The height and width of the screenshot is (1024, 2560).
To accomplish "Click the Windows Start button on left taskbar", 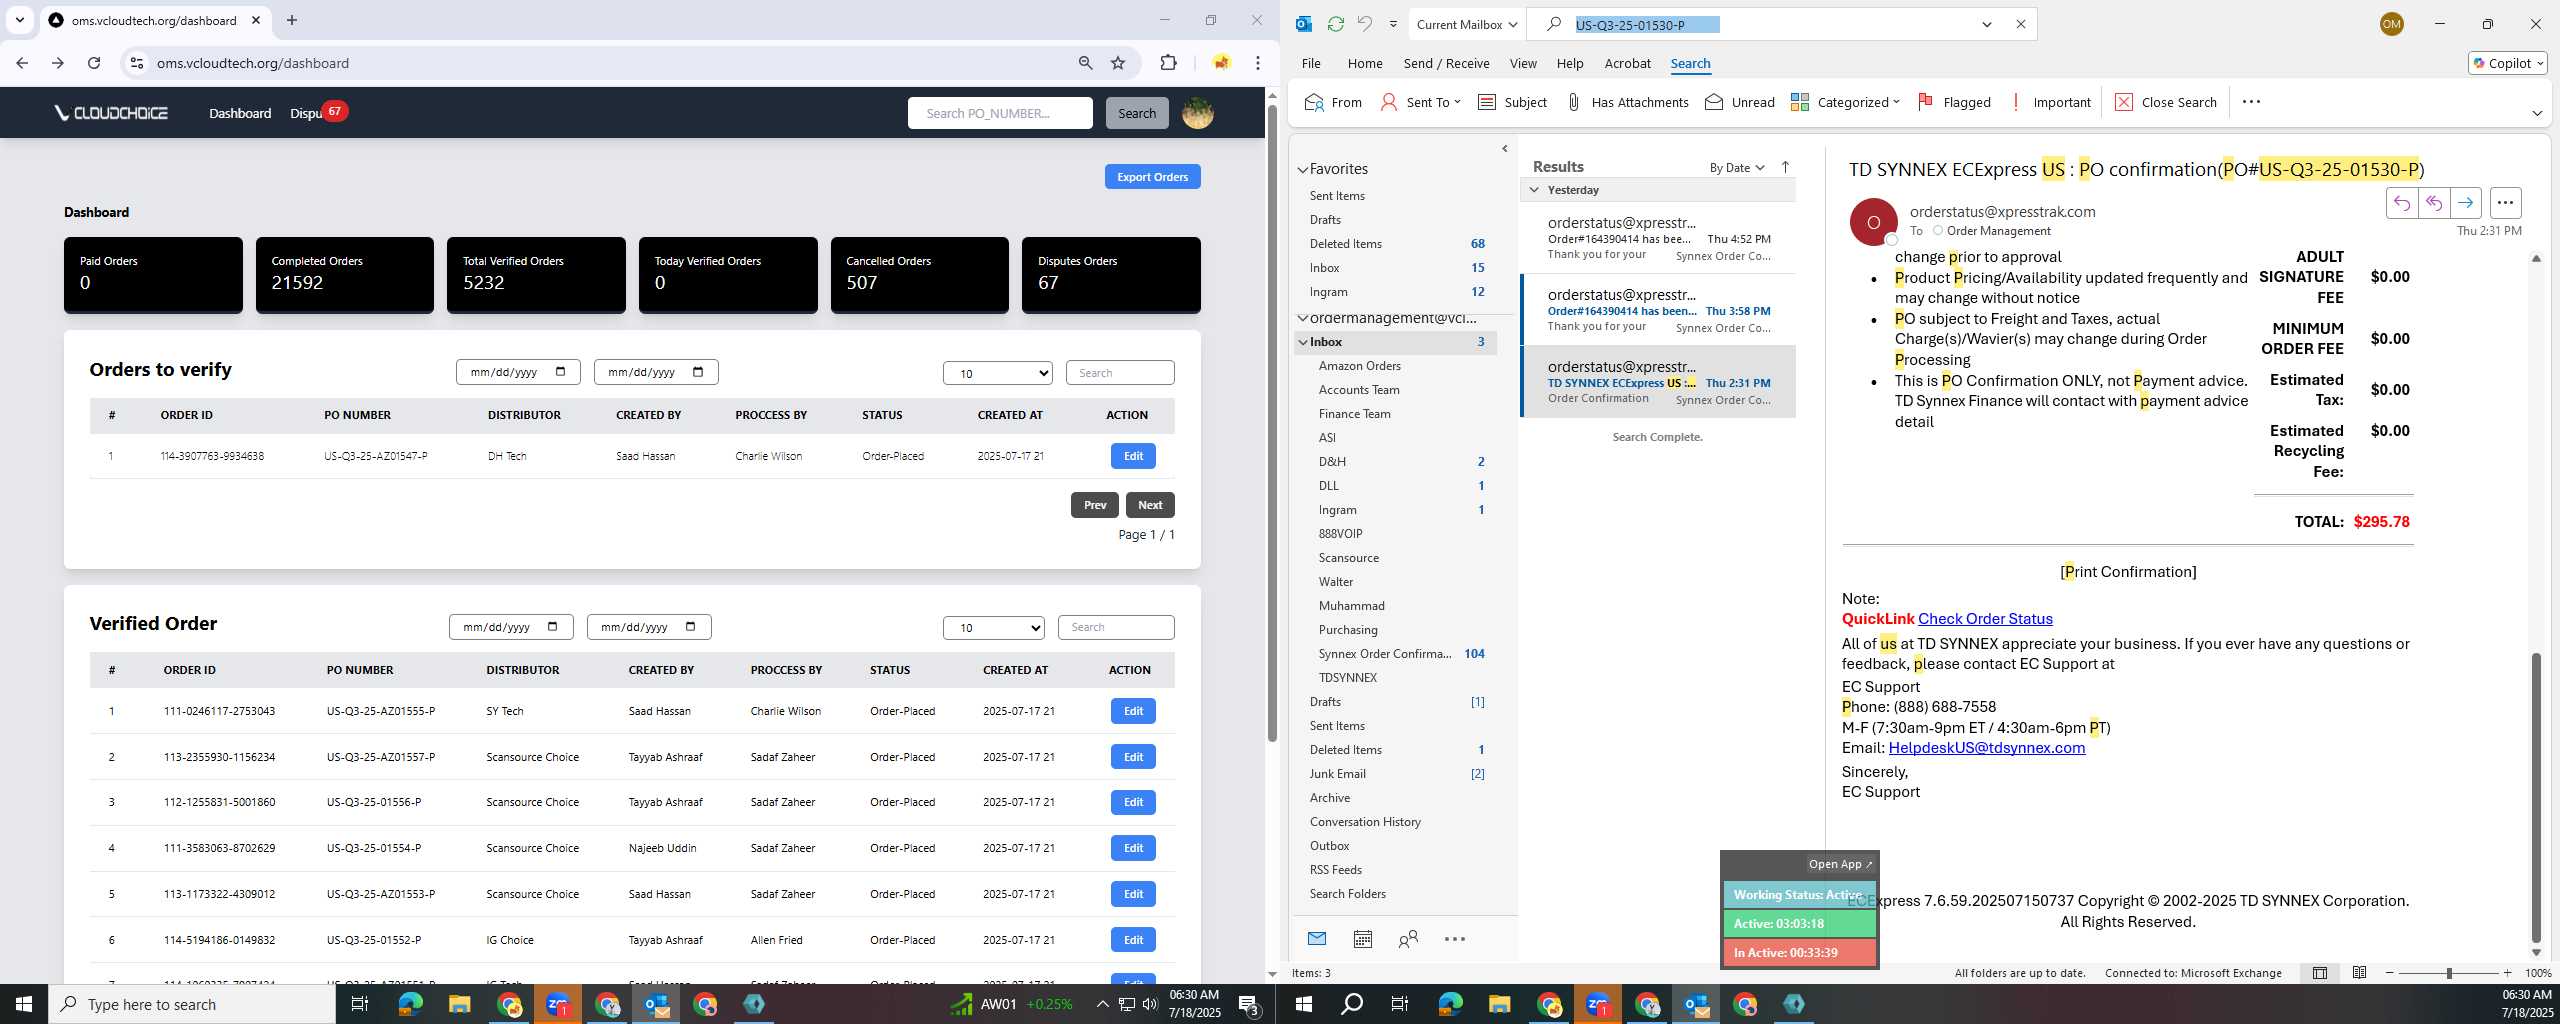I will coord(24,1004).
